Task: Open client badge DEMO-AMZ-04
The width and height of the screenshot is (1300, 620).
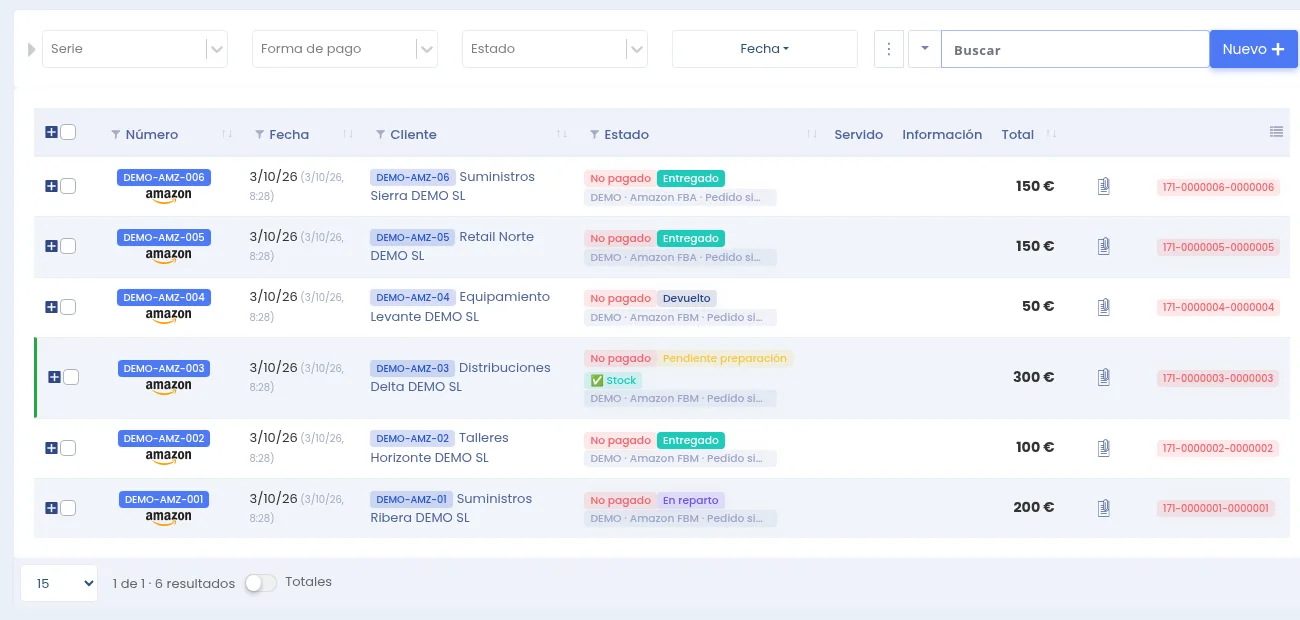Action: pyautogui.click(x=413, y=297)
